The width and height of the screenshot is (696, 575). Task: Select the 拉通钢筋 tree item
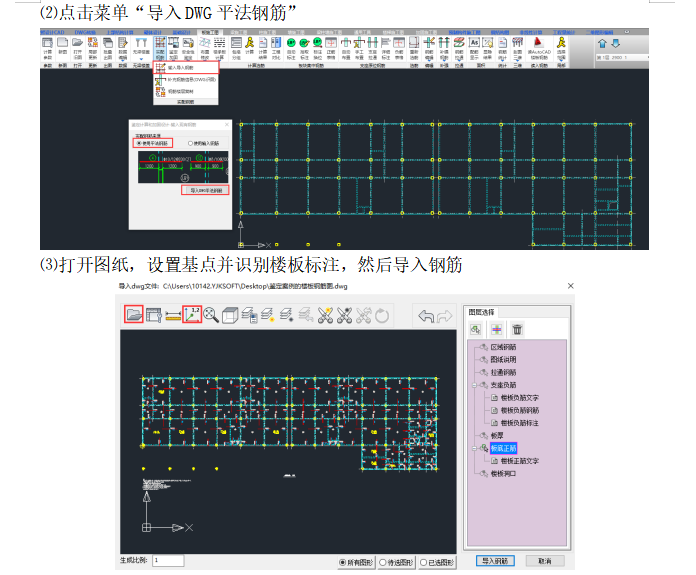tap(503, 373)
